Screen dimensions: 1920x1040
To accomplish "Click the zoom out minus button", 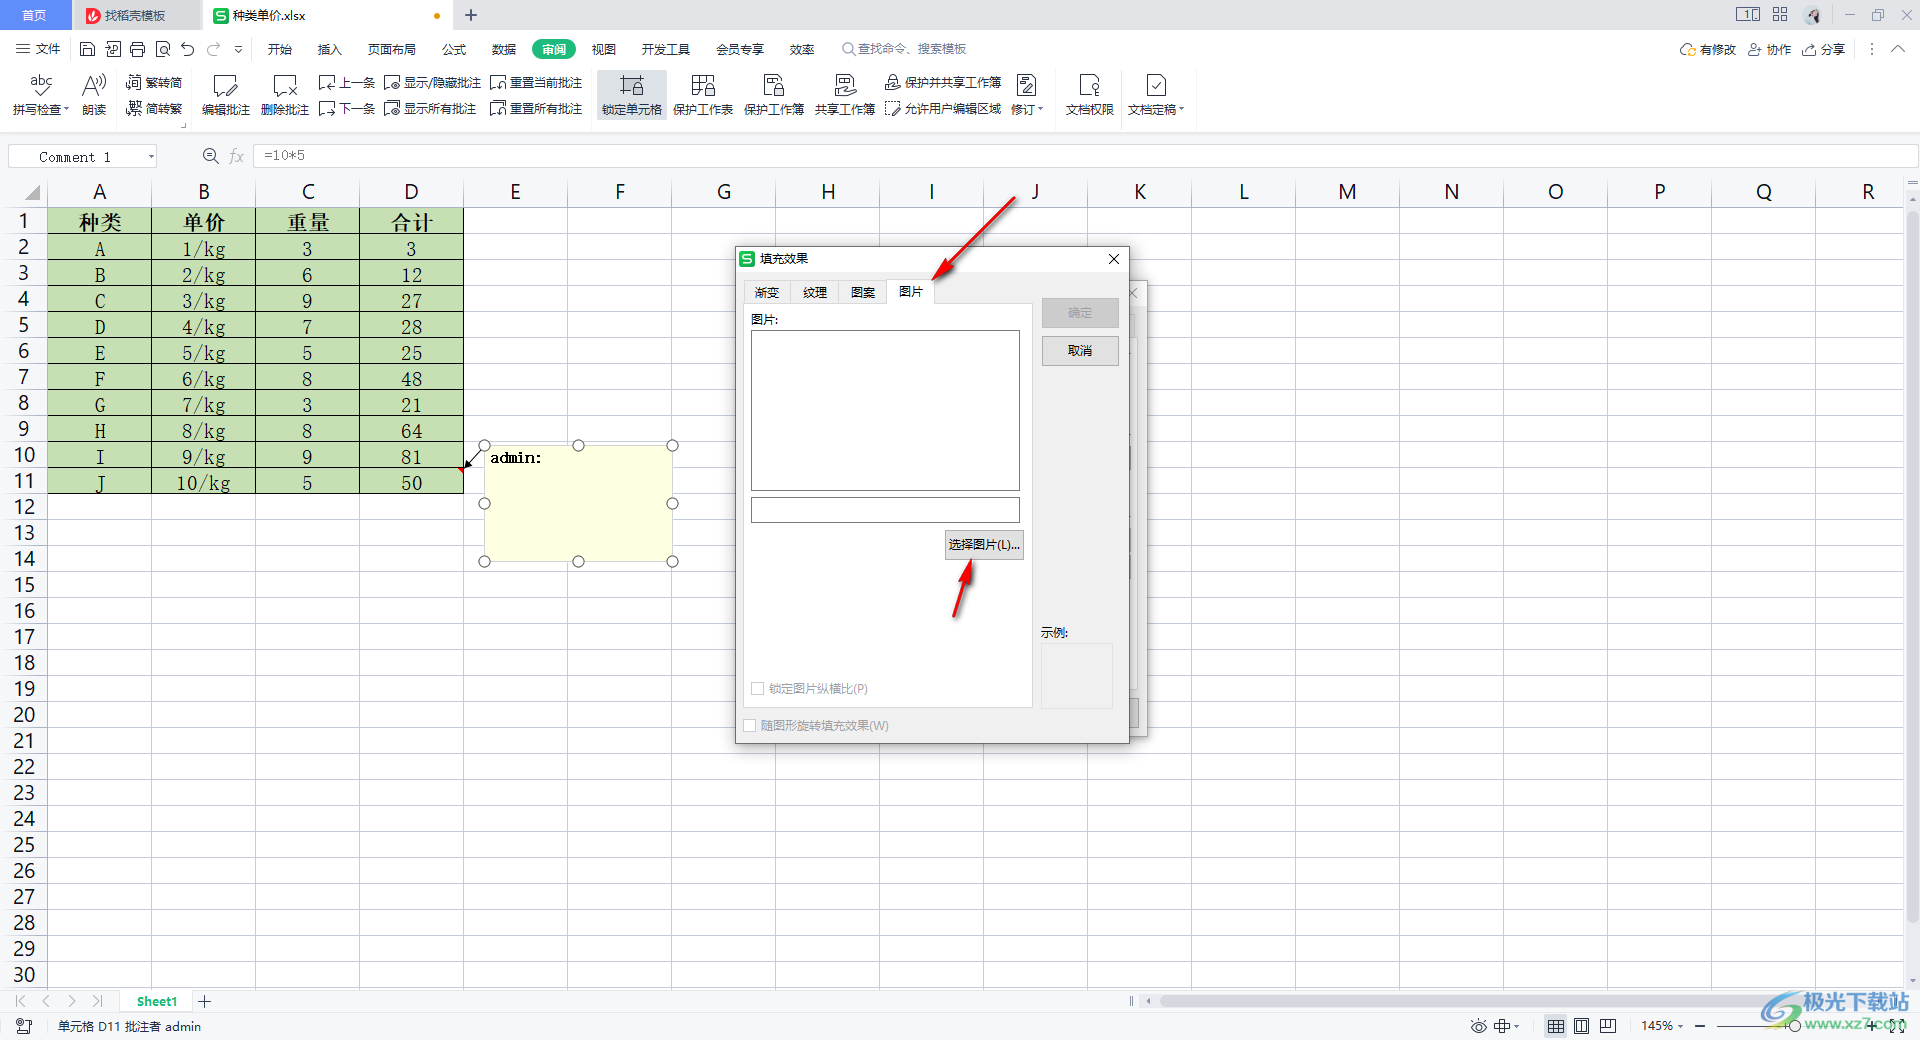I will pos(1700,1026).
